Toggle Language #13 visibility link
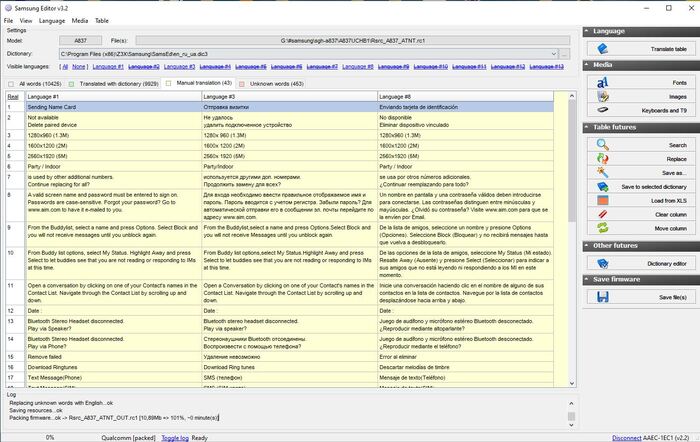This screenshot has height=442, width=700. pyautogui.click(x=547, y=67)
